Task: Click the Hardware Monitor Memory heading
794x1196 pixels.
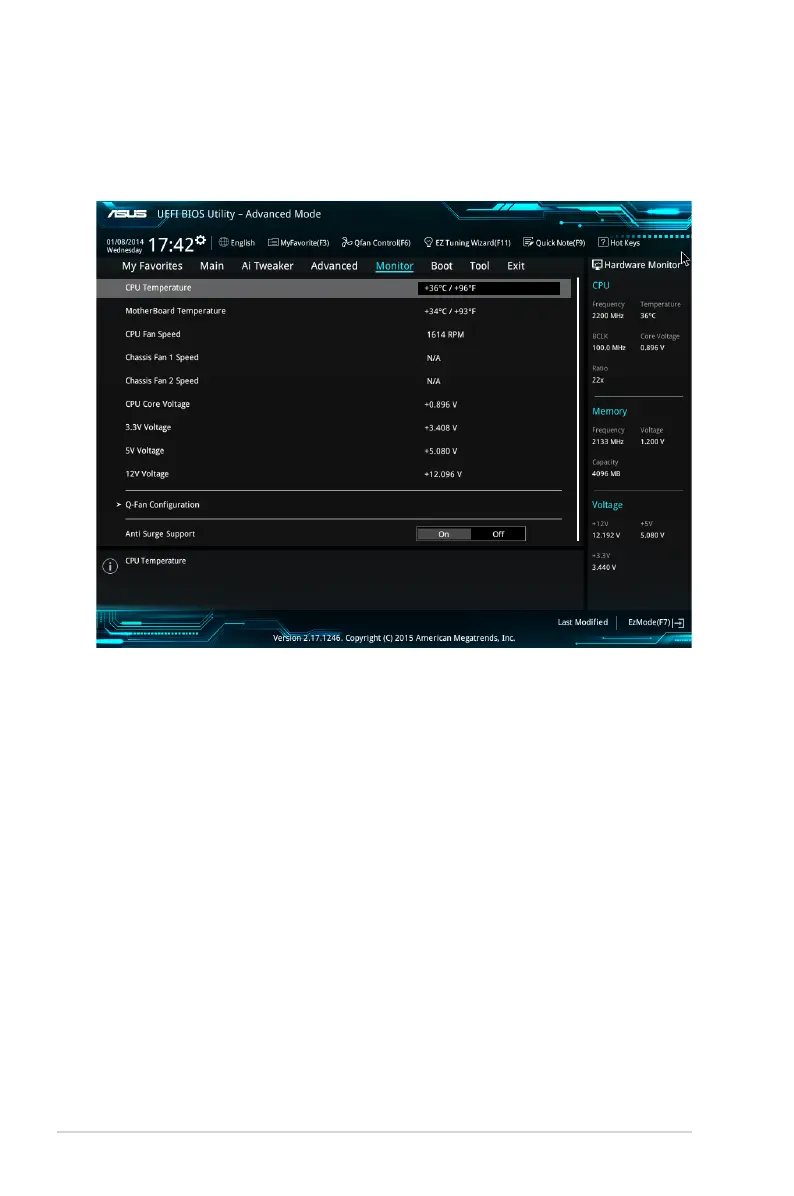Action: [x=609, y=411]
